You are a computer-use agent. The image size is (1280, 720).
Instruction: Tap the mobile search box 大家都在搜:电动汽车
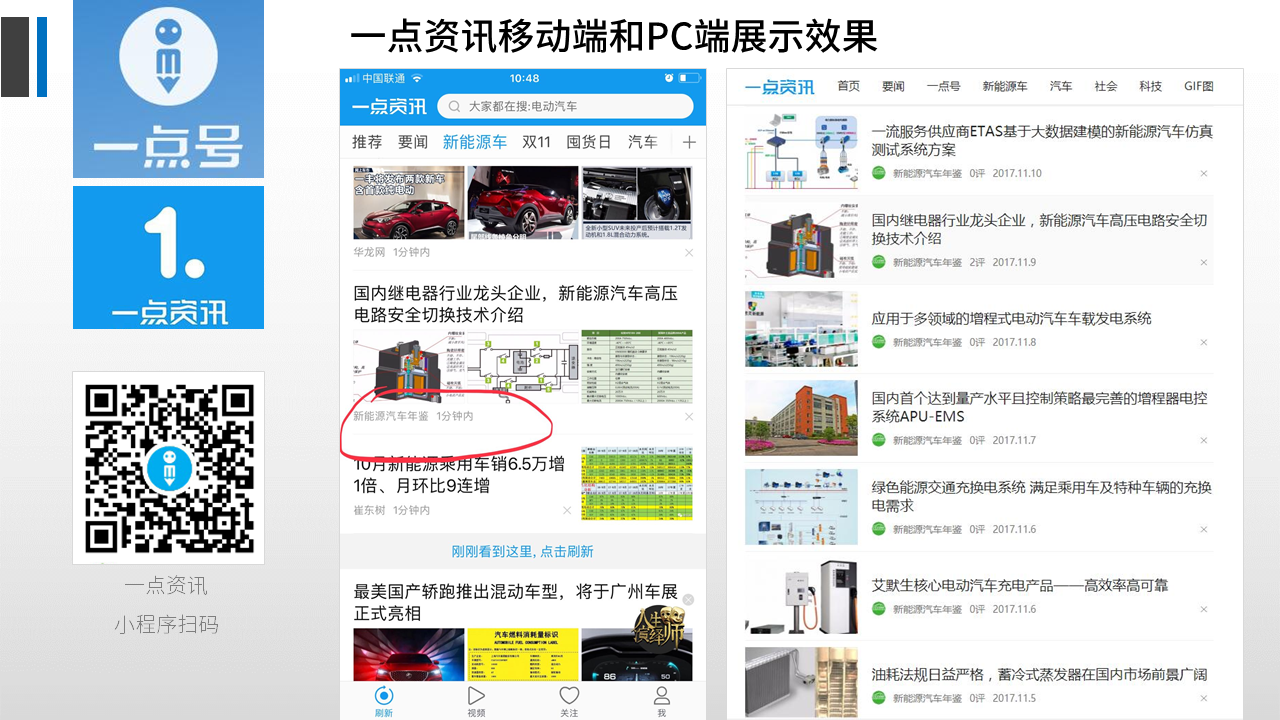565,106
